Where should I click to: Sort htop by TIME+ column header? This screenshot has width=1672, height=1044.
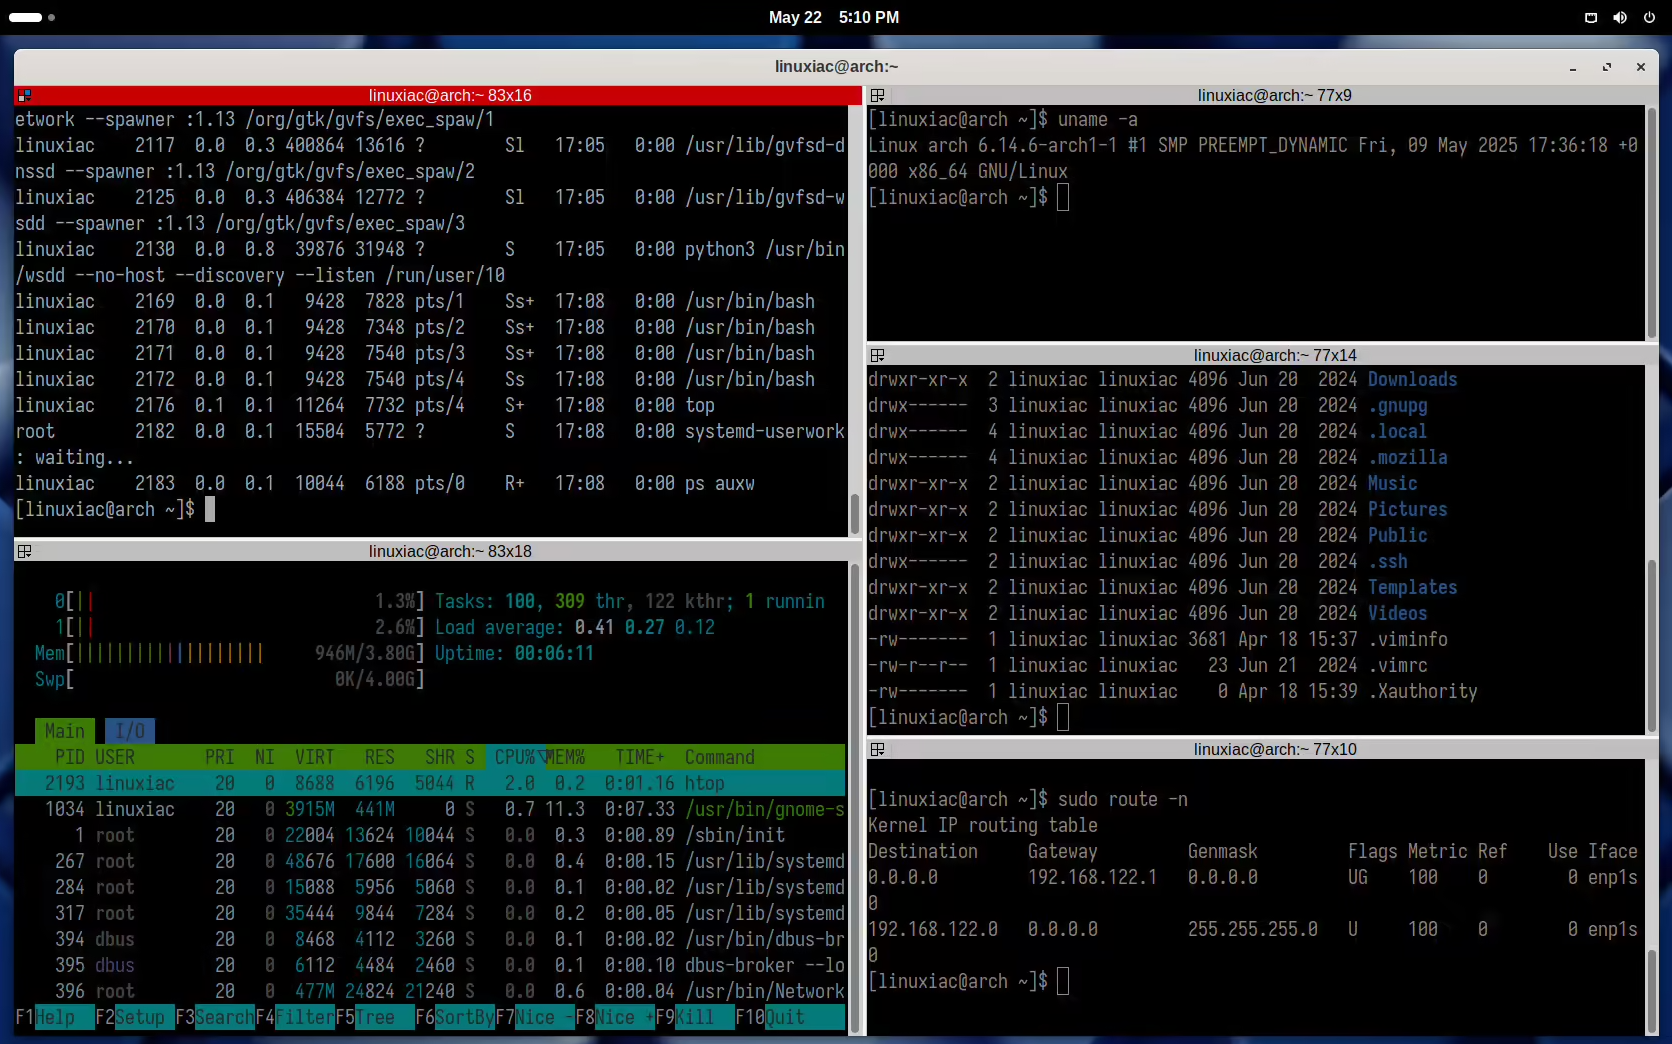click(640, 757)
